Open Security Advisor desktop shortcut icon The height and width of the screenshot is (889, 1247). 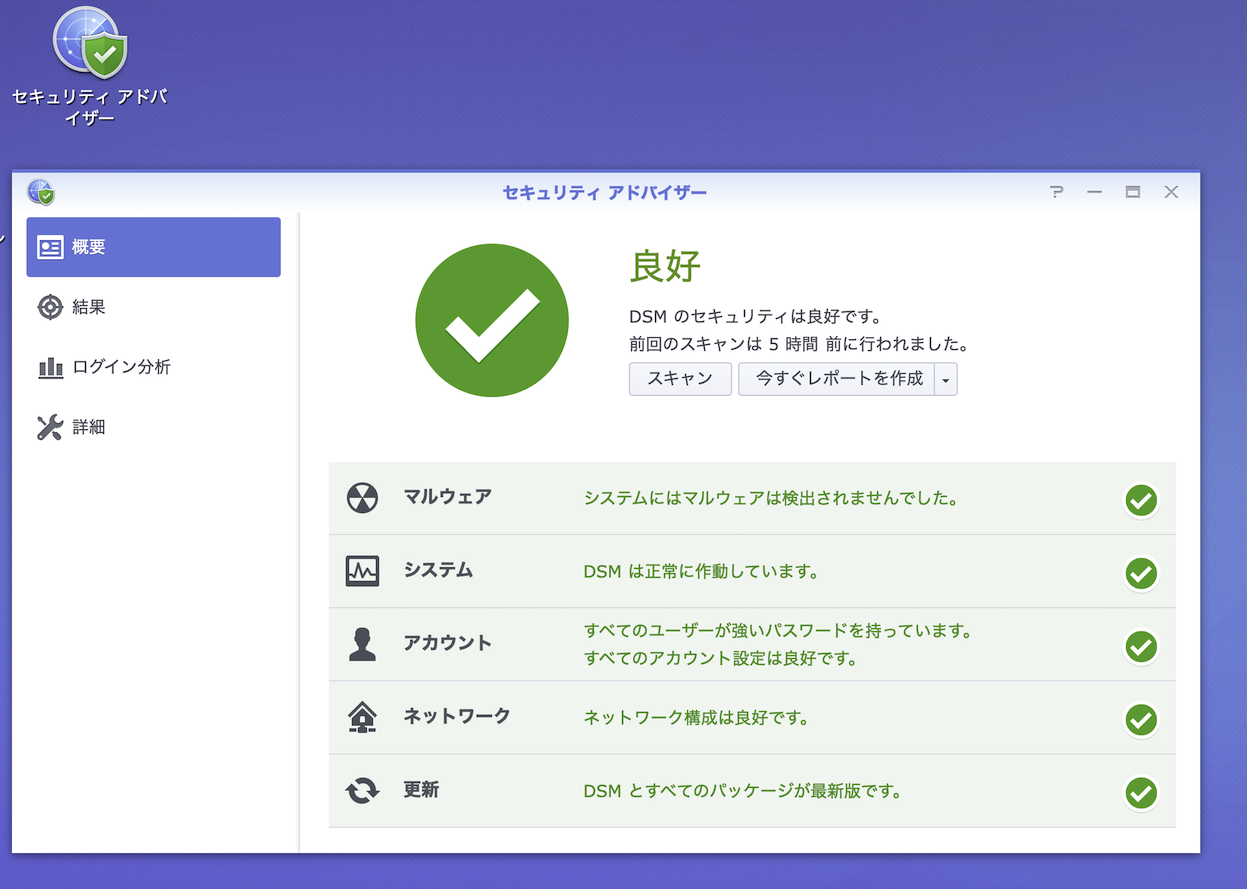(90, 43)
